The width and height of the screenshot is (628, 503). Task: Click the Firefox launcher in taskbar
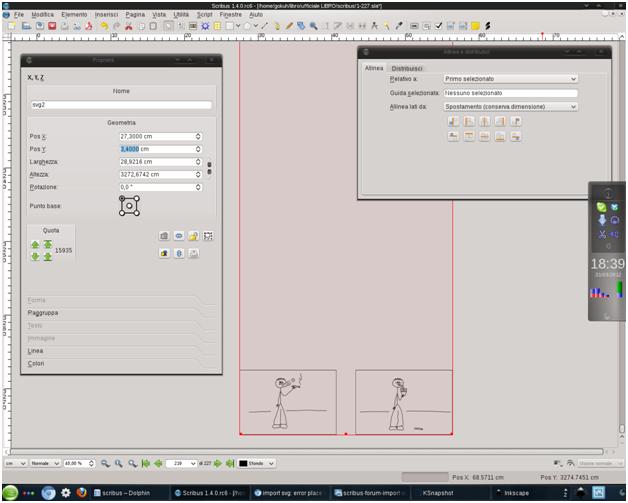[81, 493]
